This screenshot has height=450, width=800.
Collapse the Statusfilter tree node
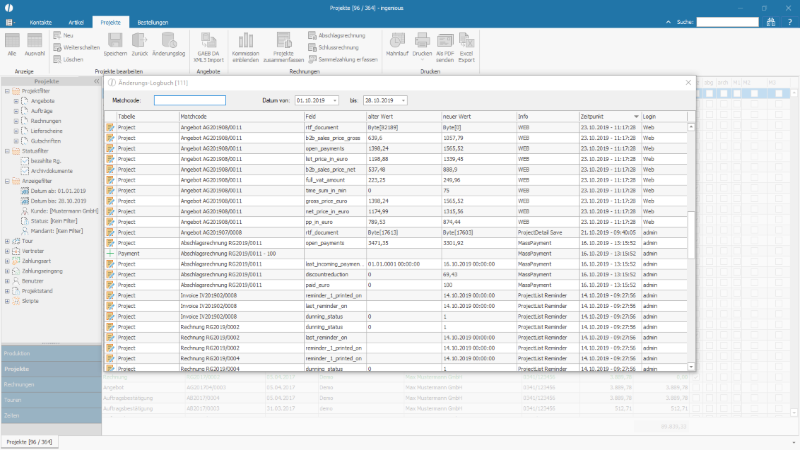click(x=7, y=151)
